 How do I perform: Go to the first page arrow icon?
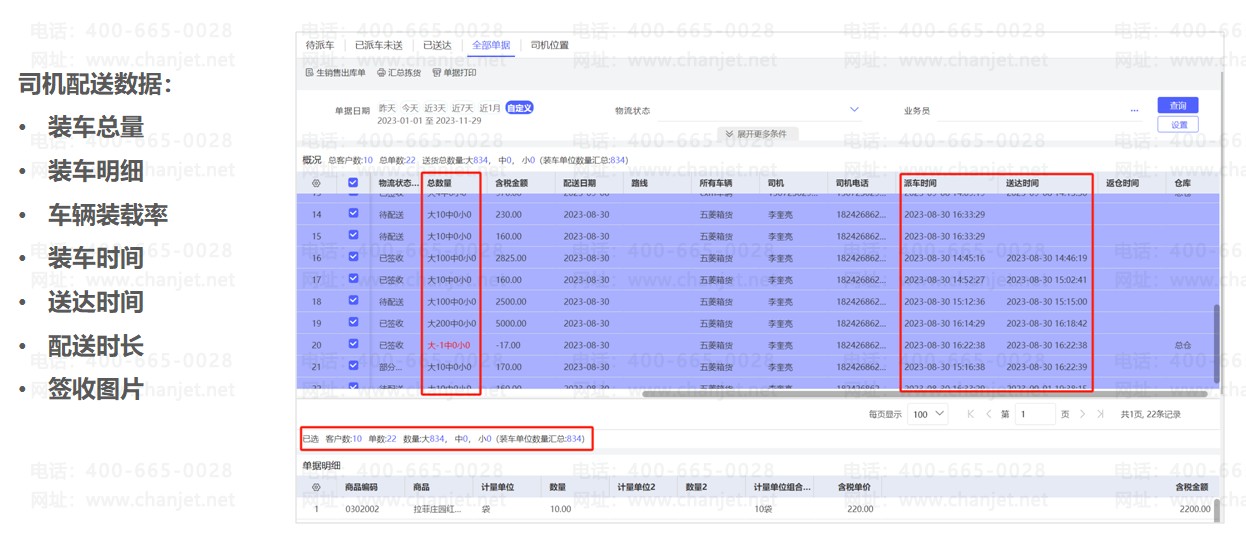click(x=970, y=414)
